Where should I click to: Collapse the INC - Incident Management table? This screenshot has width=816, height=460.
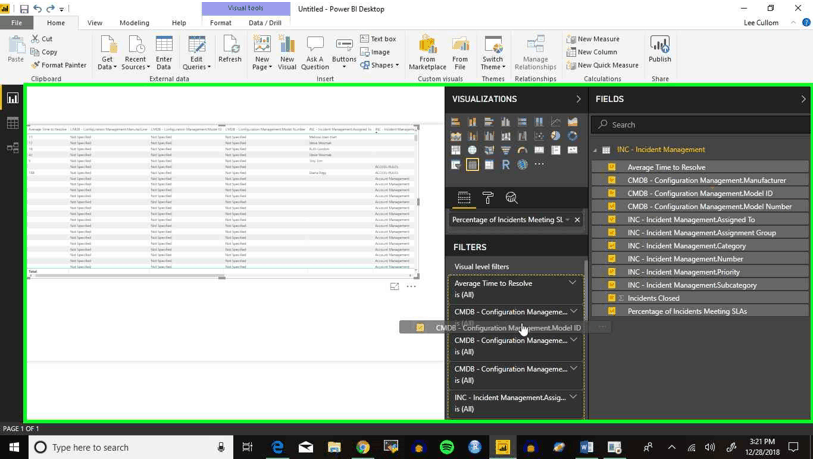point(595,150)
